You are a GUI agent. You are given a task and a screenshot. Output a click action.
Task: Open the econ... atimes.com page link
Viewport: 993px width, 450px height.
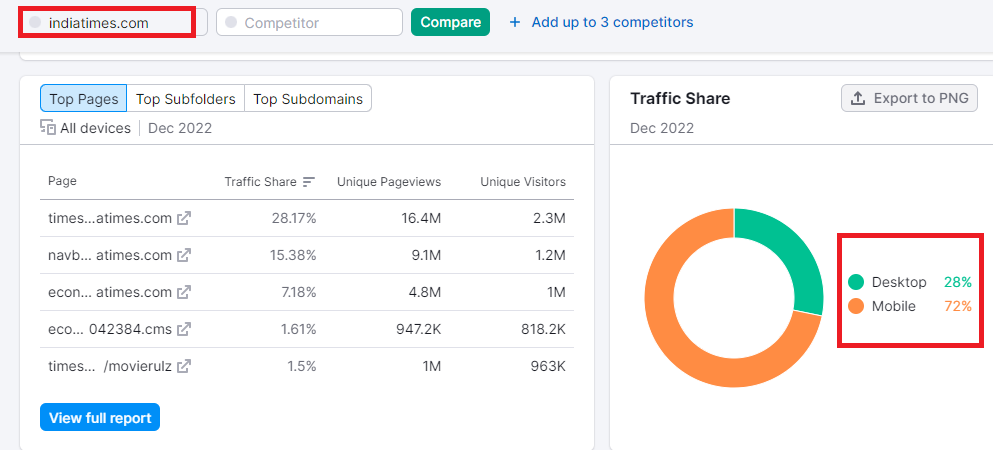coord(110,292)
